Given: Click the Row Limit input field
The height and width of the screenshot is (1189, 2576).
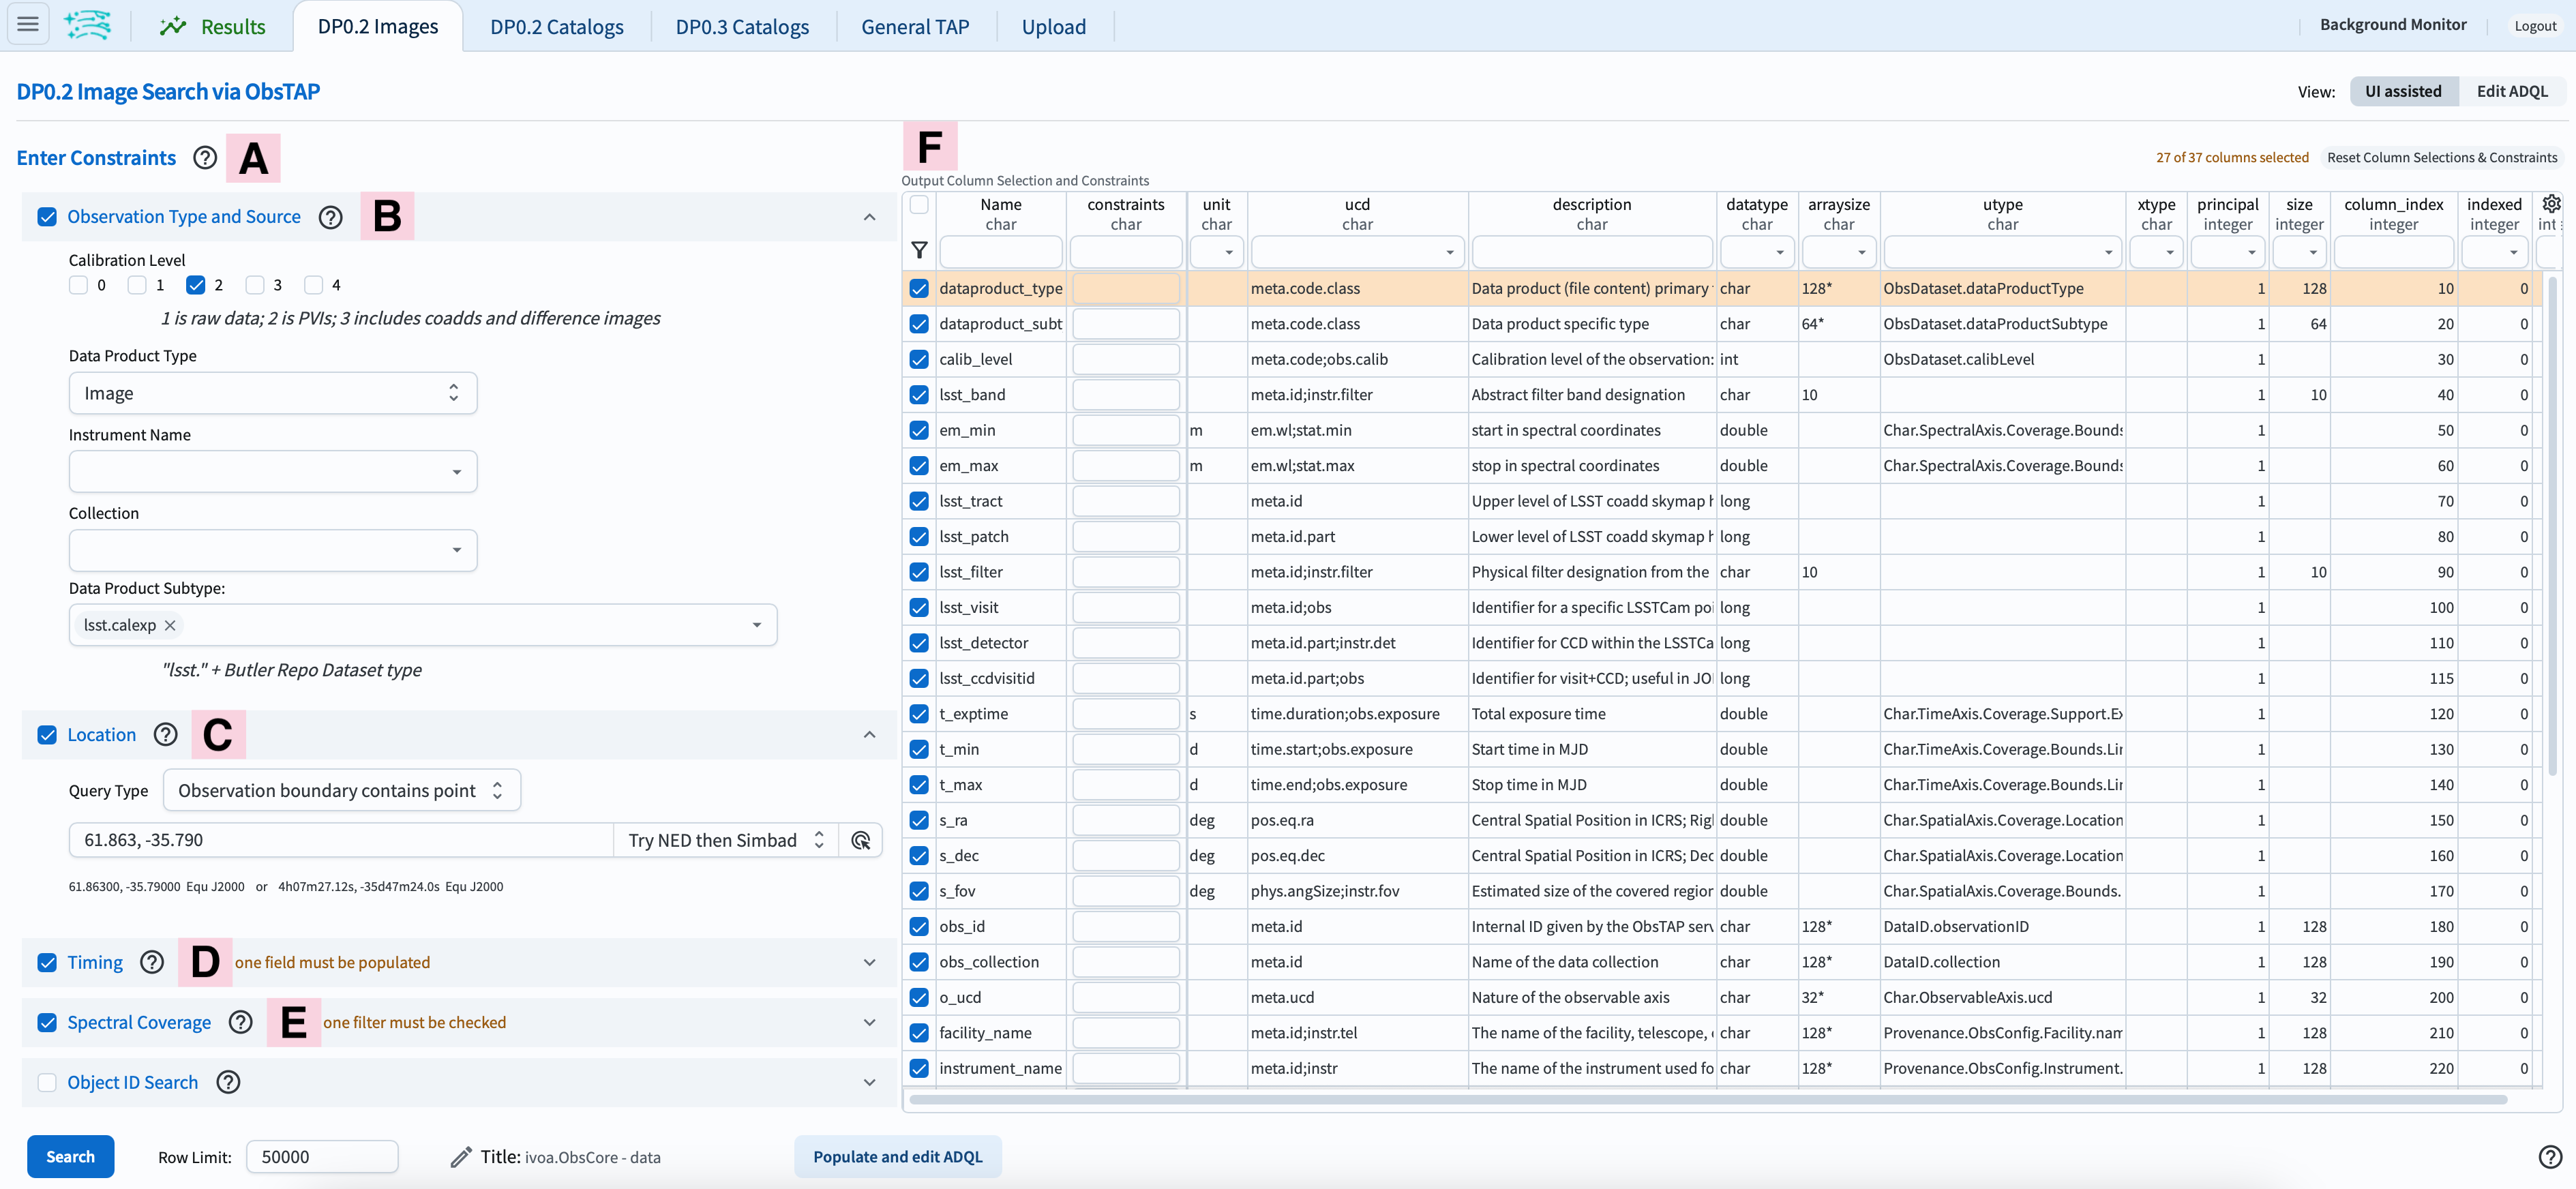Looking at the screenshot, I should pos(322,1156).
